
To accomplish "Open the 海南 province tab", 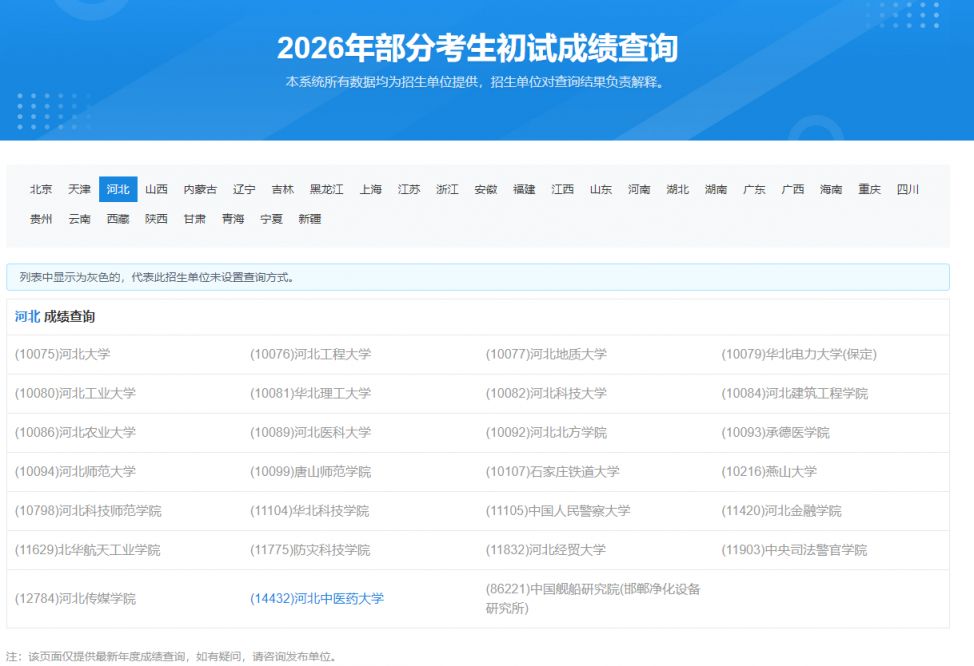I will pos(831,189).
